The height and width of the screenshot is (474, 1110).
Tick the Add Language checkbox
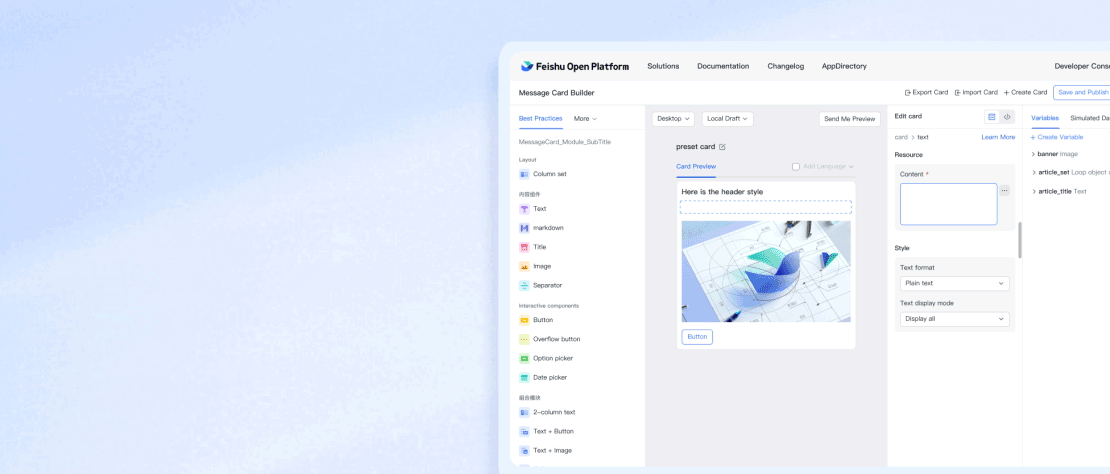(796, 167)
